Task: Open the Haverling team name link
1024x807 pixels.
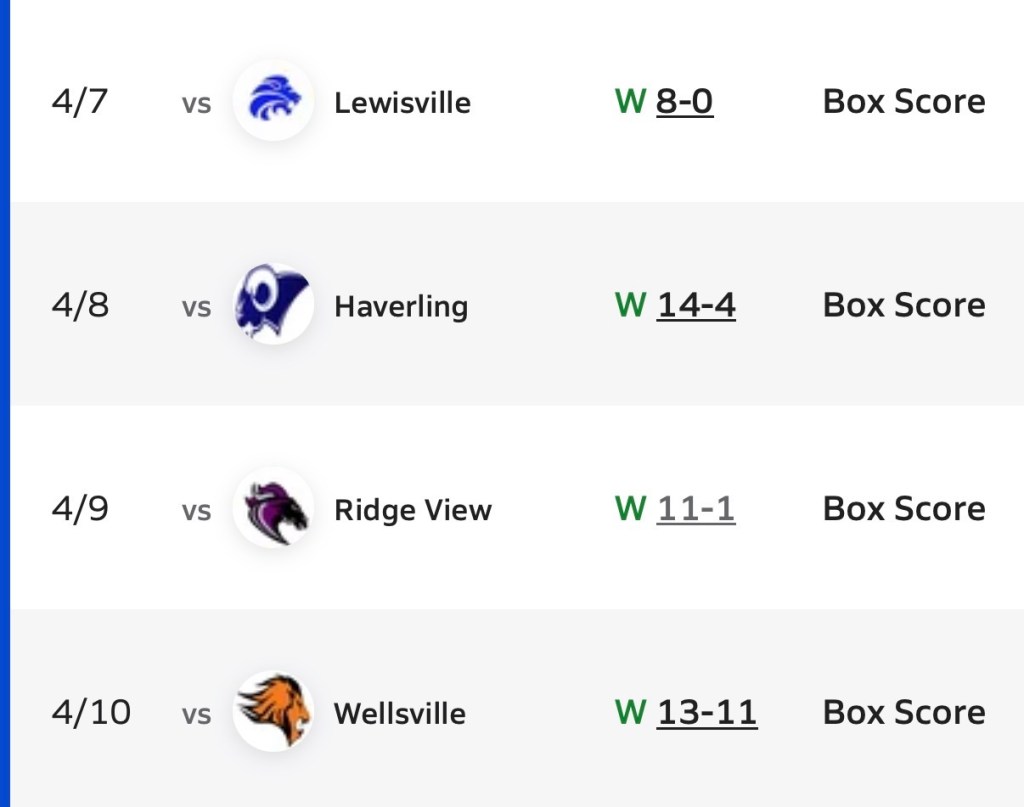Action: pyautogui.click(x=400, y=306)
